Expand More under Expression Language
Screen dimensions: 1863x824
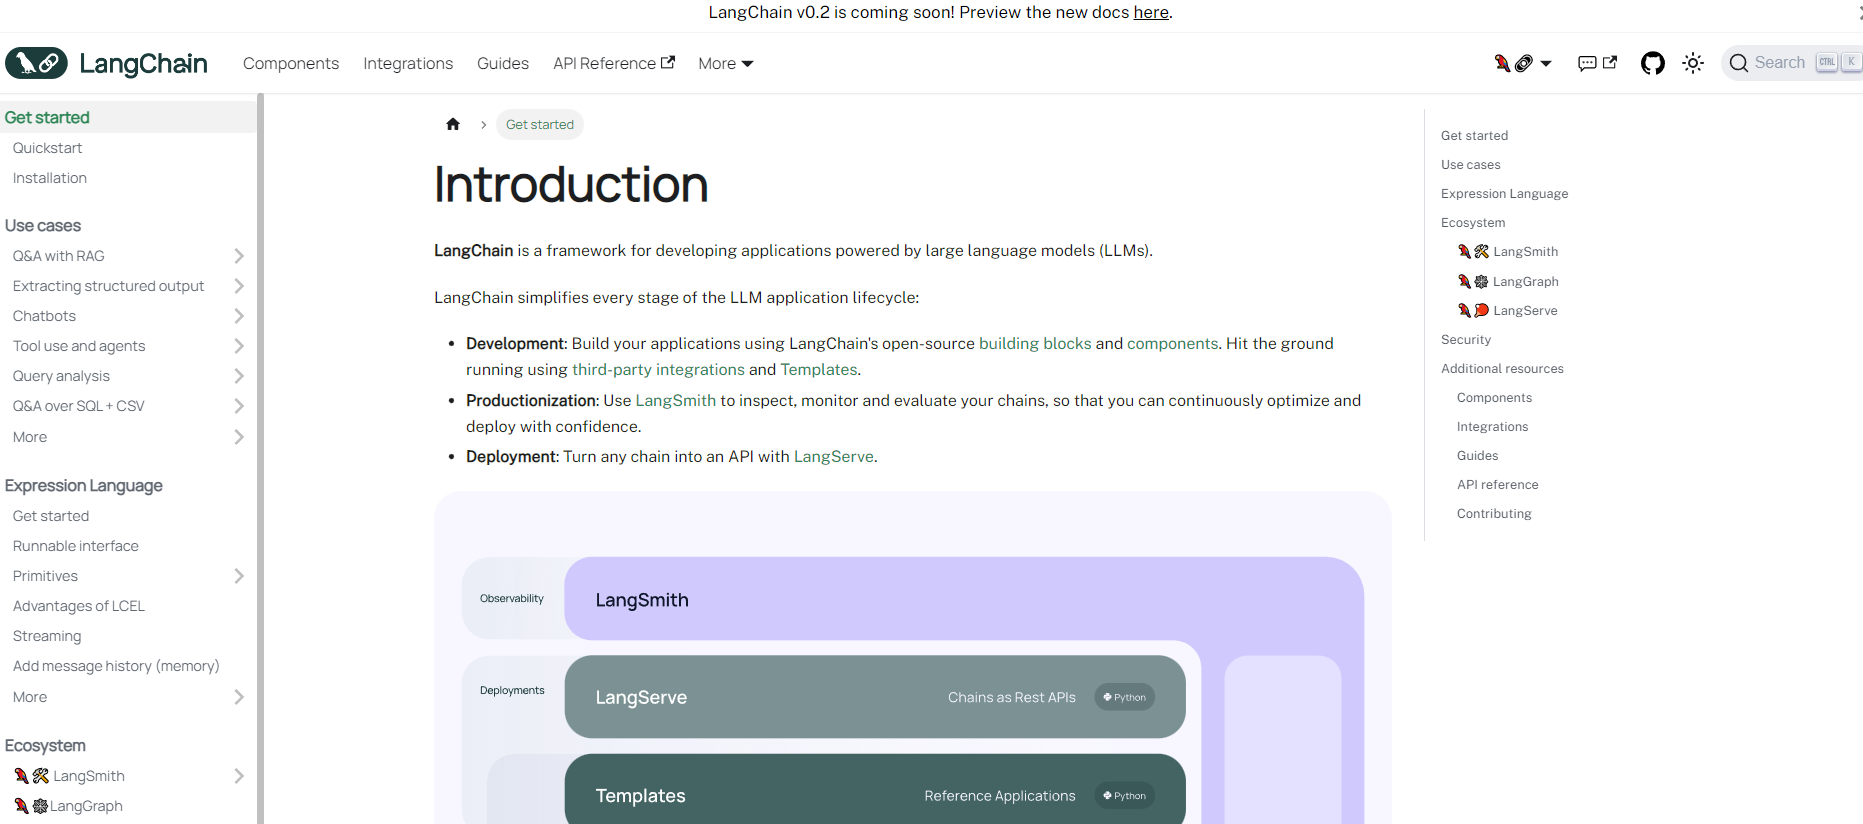tap(239, 697)
